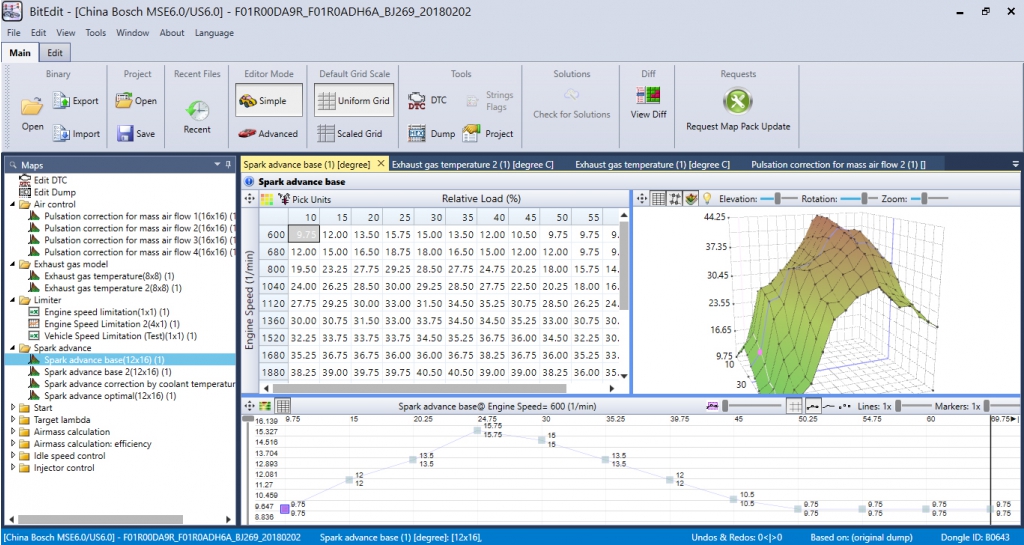
Task: Click the move handle in the 3D view toolbar
Action: tap(642, 198)
